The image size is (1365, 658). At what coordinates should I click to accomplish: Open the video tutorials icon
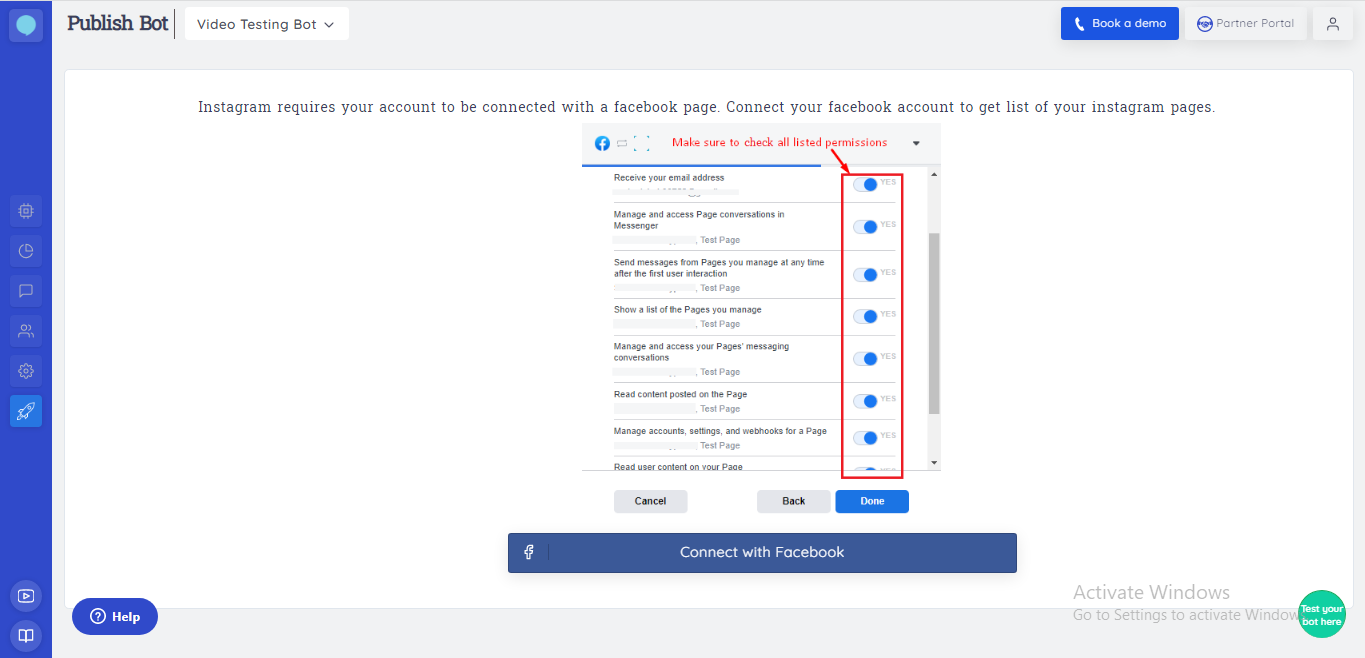tap(26, 596)
